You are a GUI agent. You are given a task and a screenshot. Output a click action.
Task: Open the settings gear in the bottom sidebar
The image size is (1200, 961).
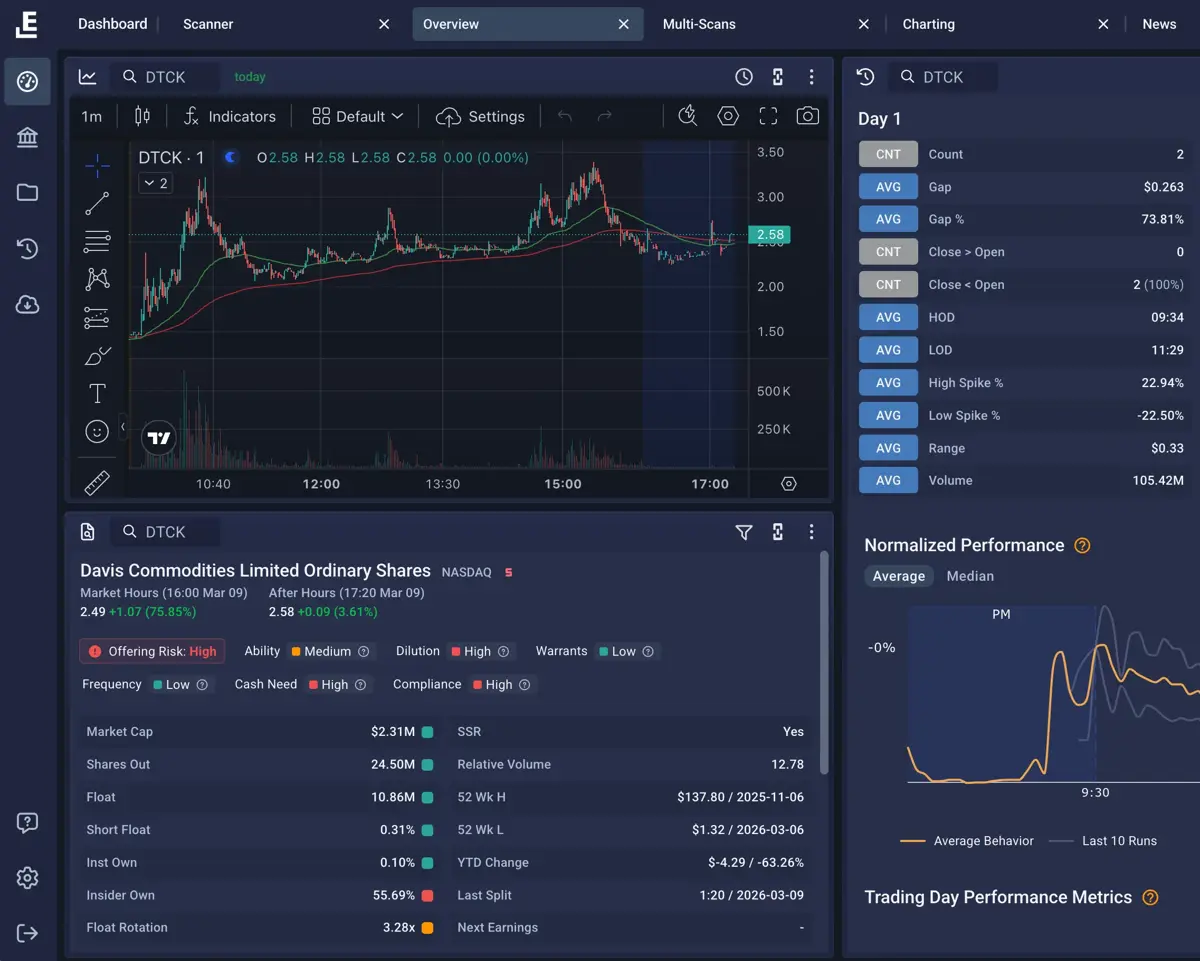tap(27, 878)
